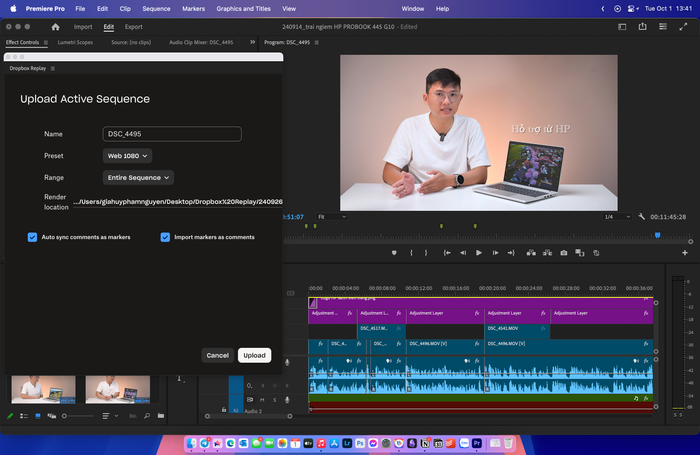Screen dimensions: 700x455
Task: Uncheck Auto sync comments as markers
Action: 33,237
